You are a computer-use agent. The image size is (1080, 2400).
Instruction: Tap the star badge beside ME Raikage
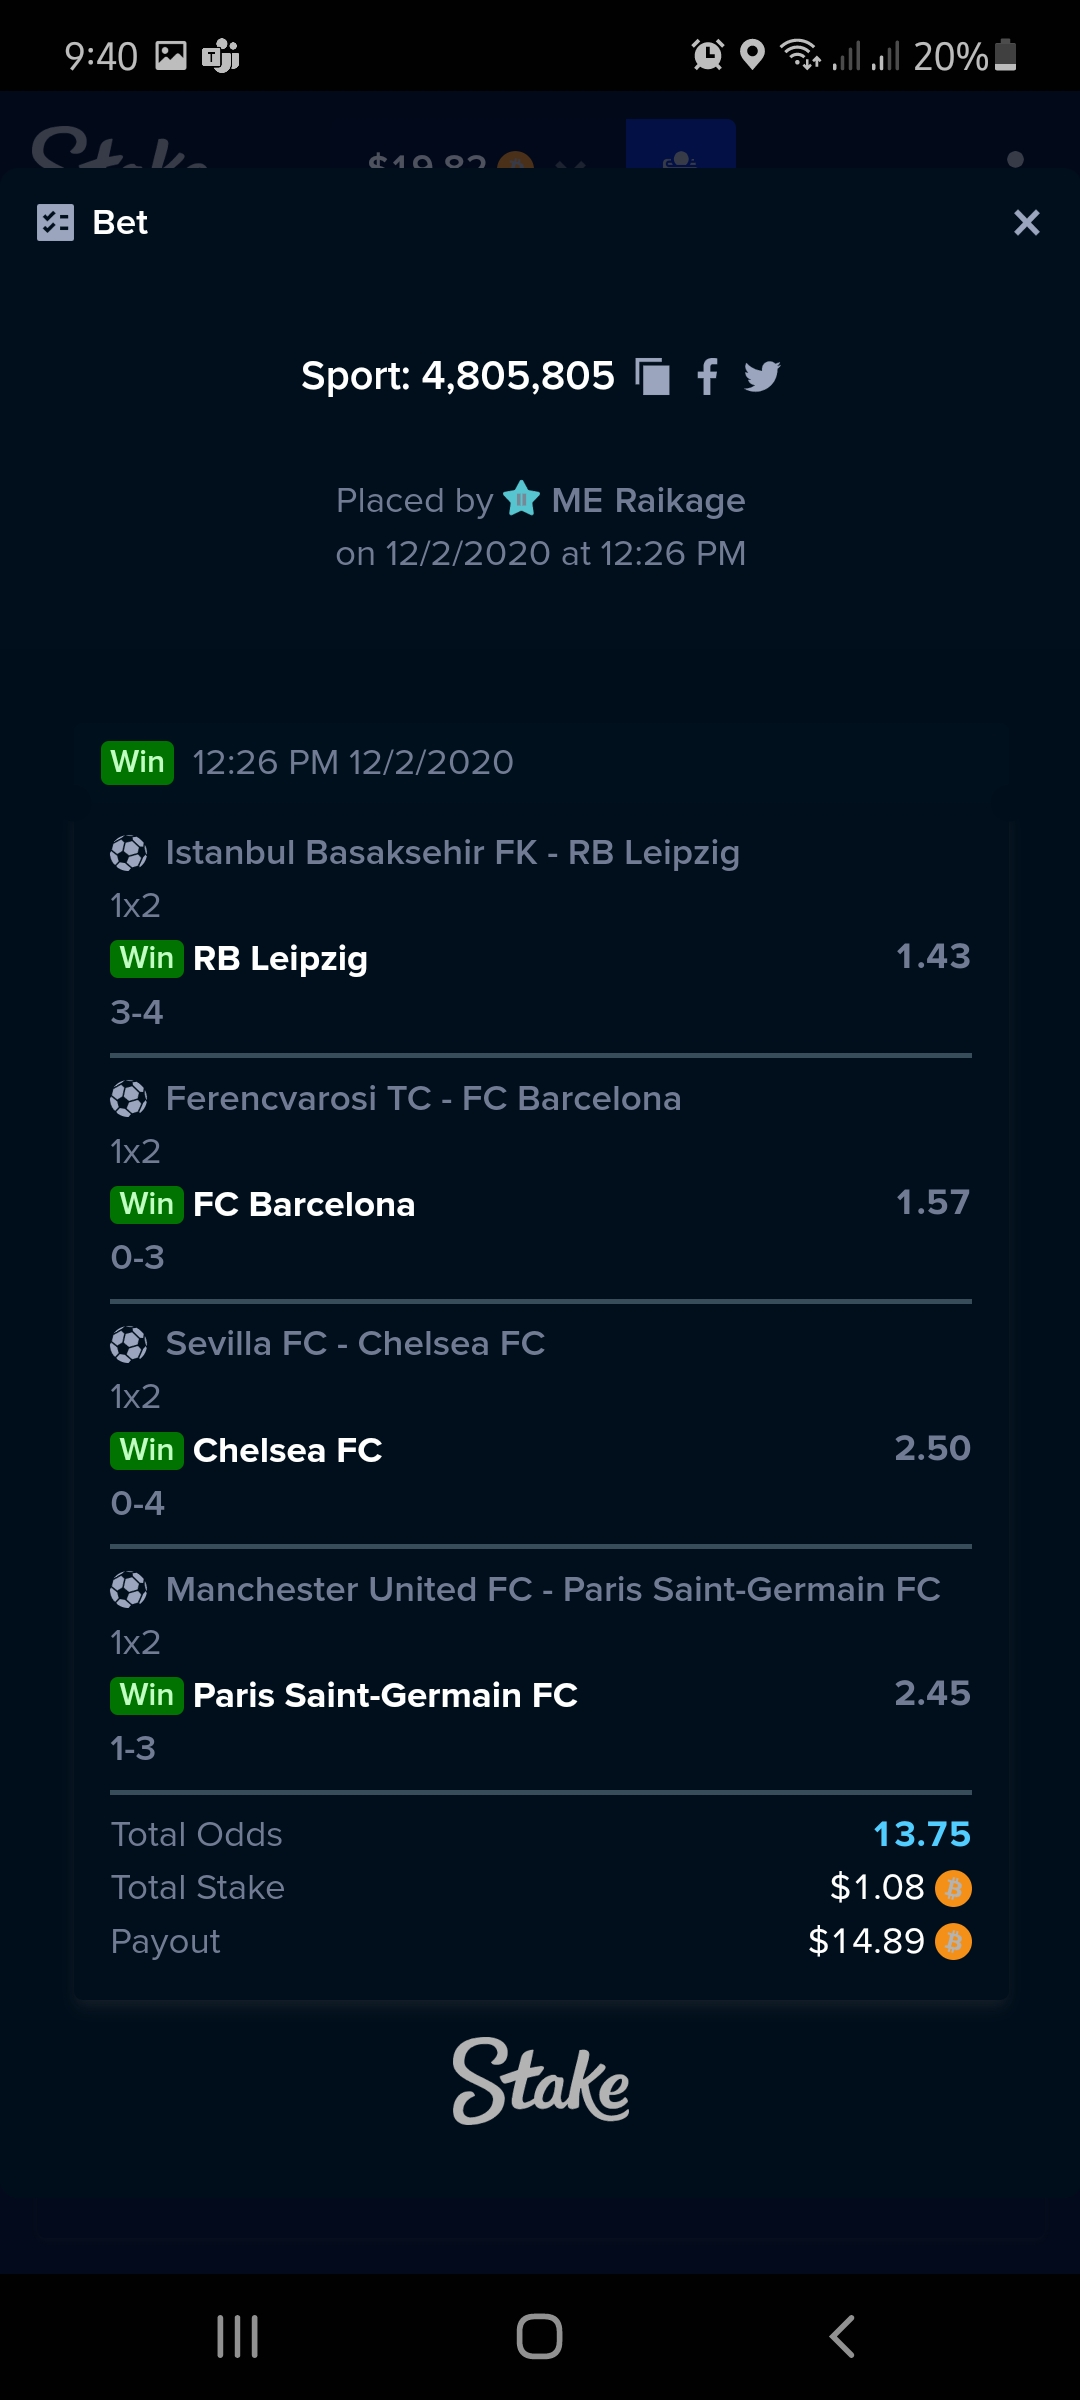522,498
